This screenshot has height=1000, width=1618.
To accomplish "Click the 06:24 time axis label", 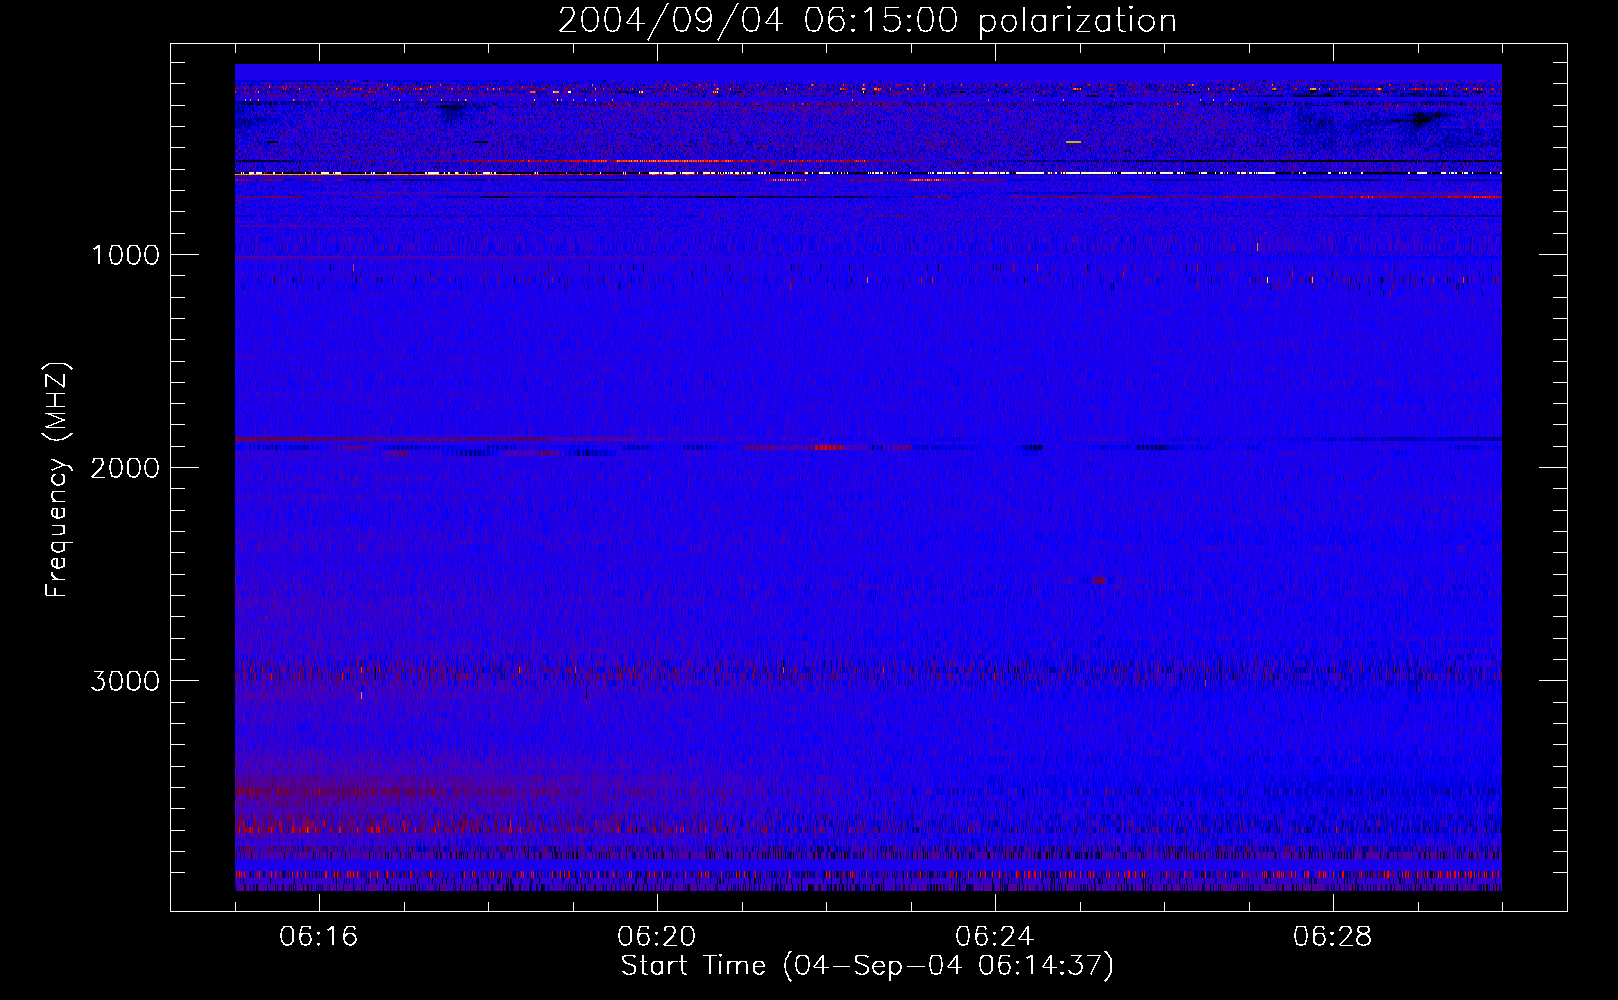I will click(x=995, y=936).
